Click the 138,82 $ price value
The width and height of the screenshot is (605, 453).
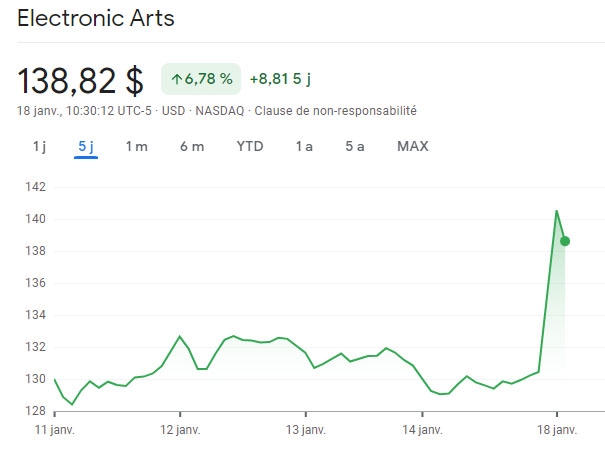click(x=81, y=79)
